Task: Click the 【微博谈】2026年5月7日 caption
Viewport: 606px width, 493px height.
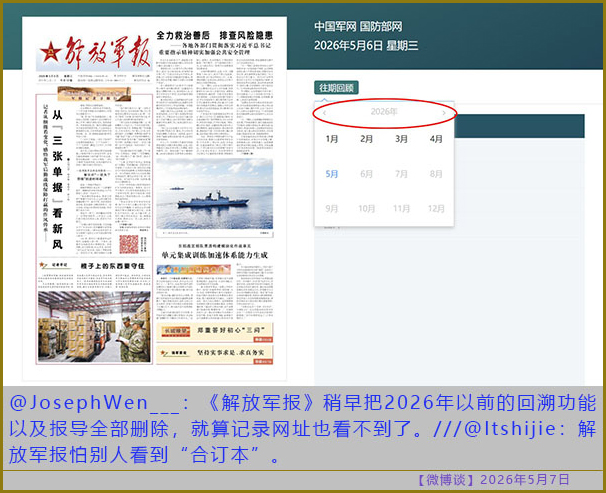Action: click(x=494, y=479)
